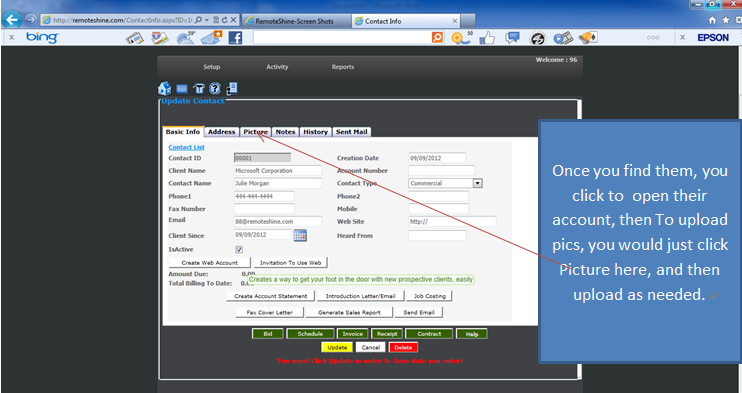Click the Facebook icon in Bing bar

pos(235,38)
